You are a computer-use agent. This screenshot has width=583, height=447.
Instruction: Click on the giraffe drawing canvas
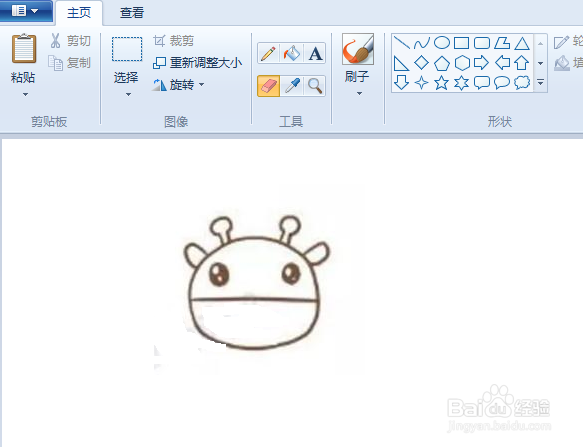pyautogui.click(x=292, y=293)
